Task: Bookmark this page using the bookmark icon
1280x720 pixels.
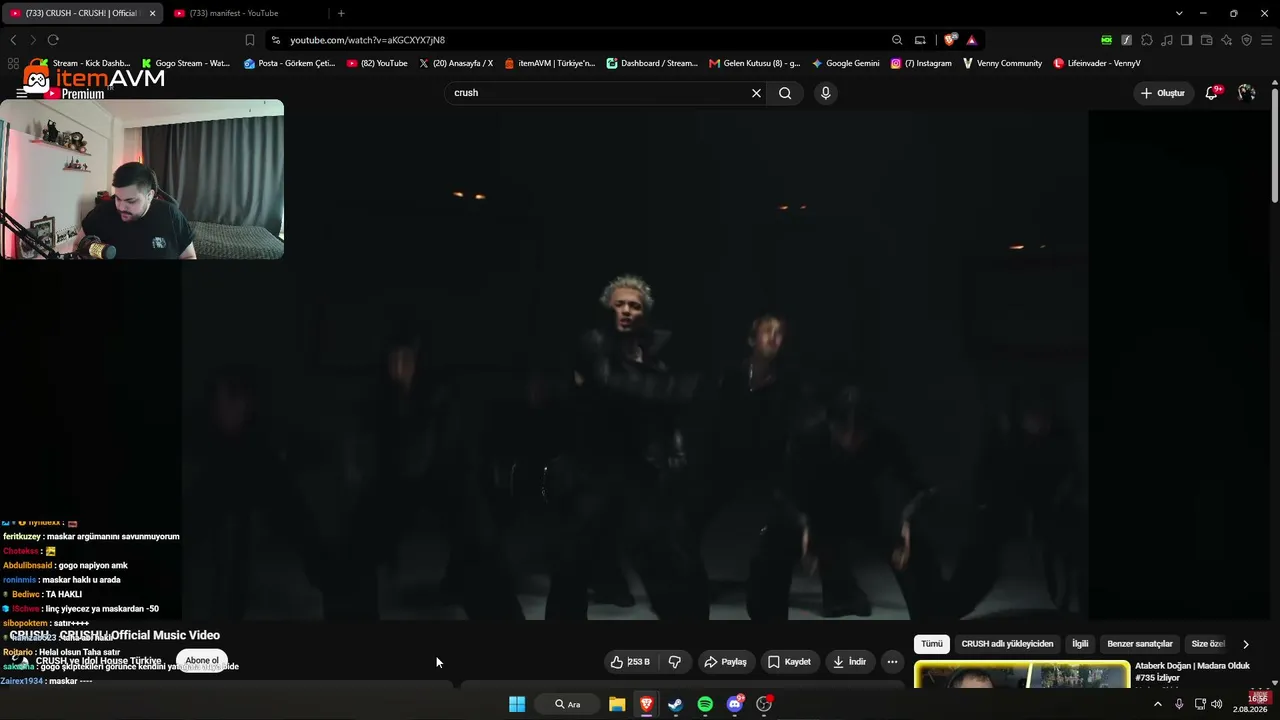Action: coord(250,40)
